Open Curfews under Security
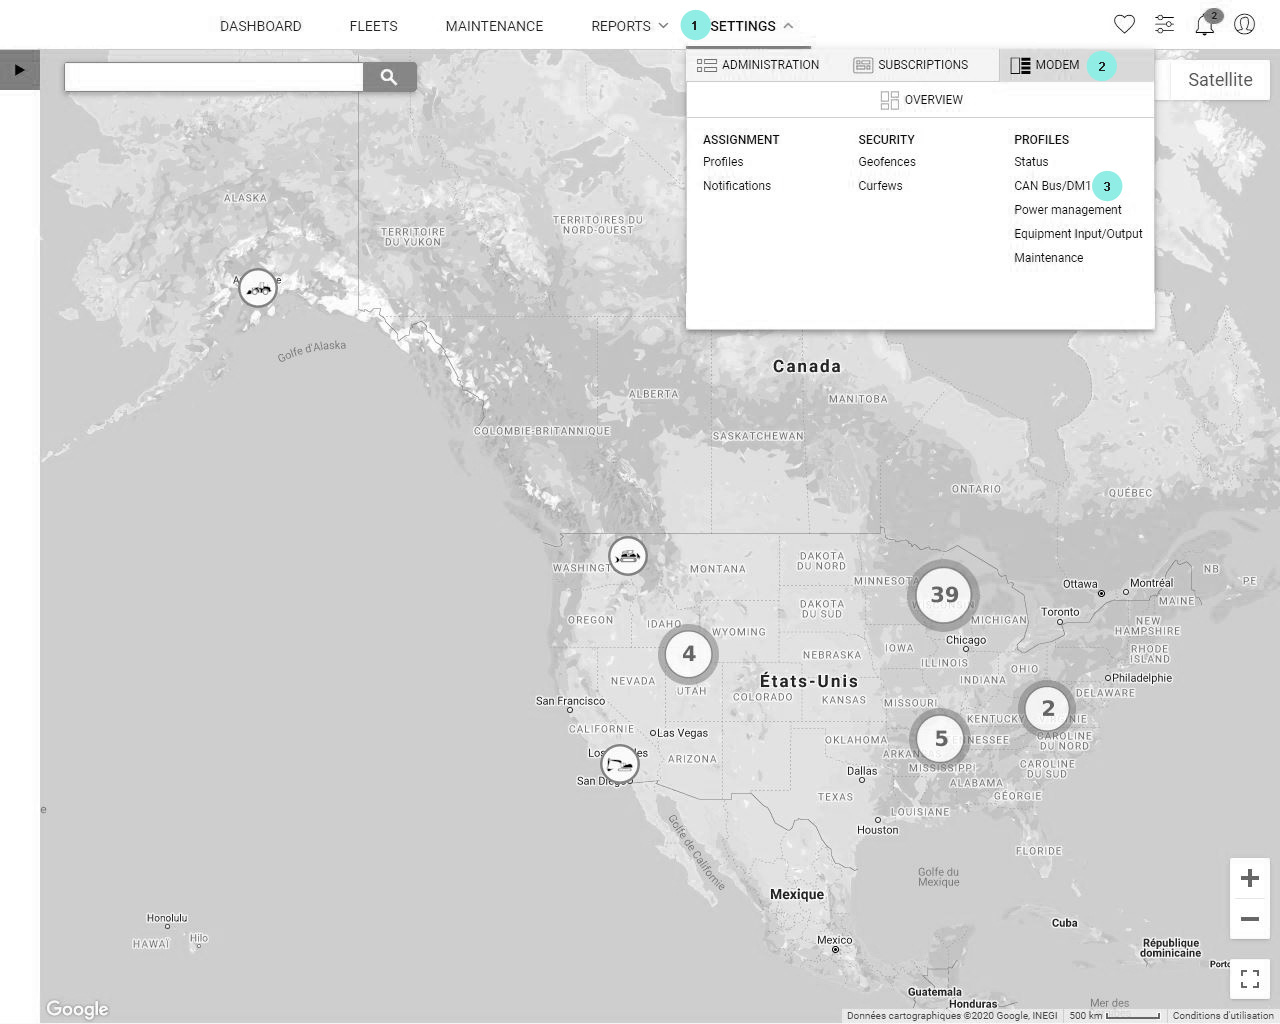 click(880, 186)
